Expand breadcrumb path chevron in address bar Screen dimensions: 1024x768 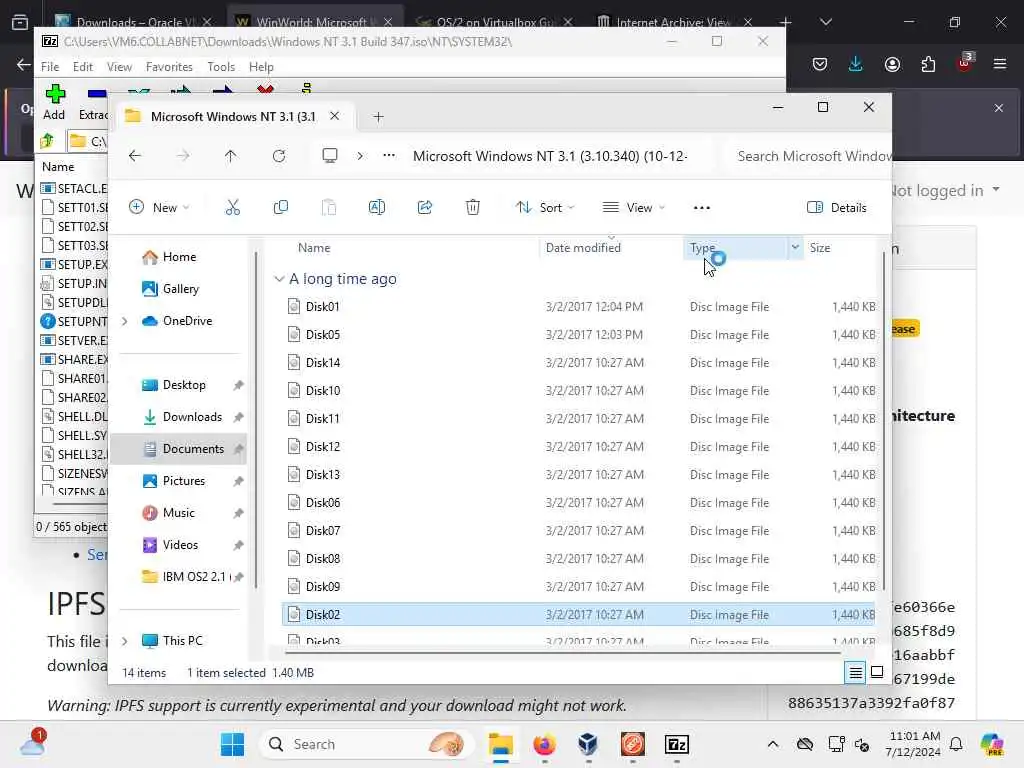pos(360,156)
